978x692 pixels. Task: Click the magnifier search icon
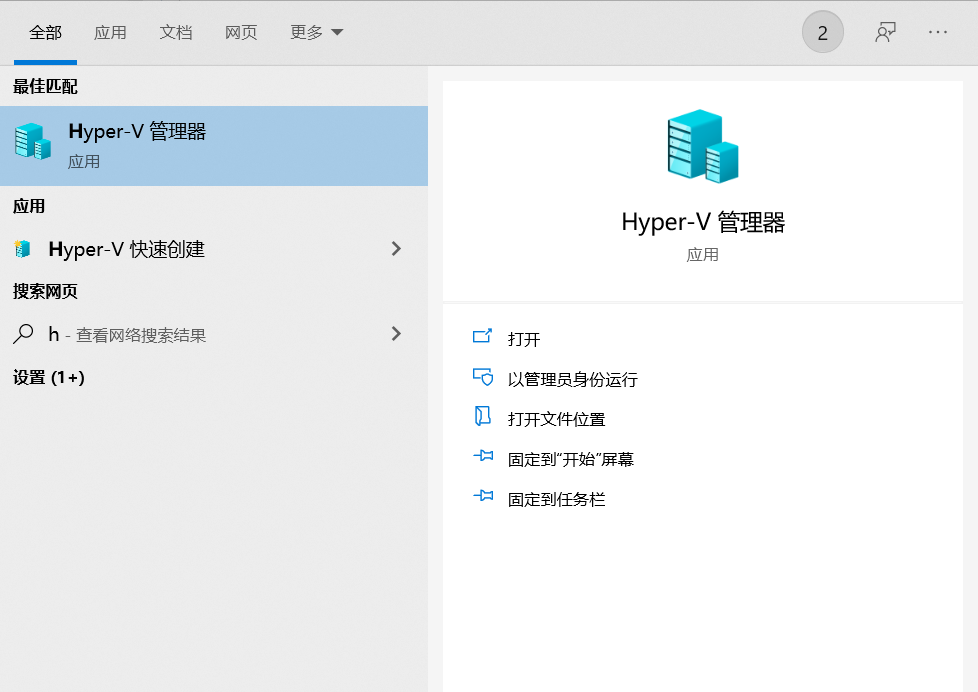(23, 334)
